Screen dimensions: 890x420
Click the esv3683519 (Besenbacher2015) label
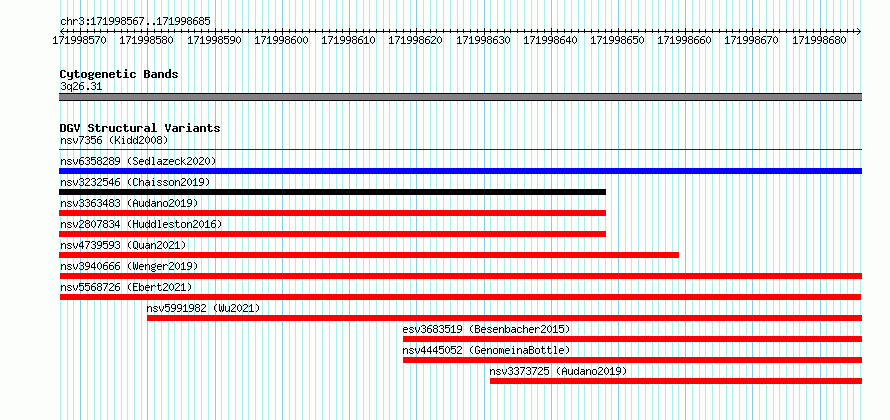486,329
